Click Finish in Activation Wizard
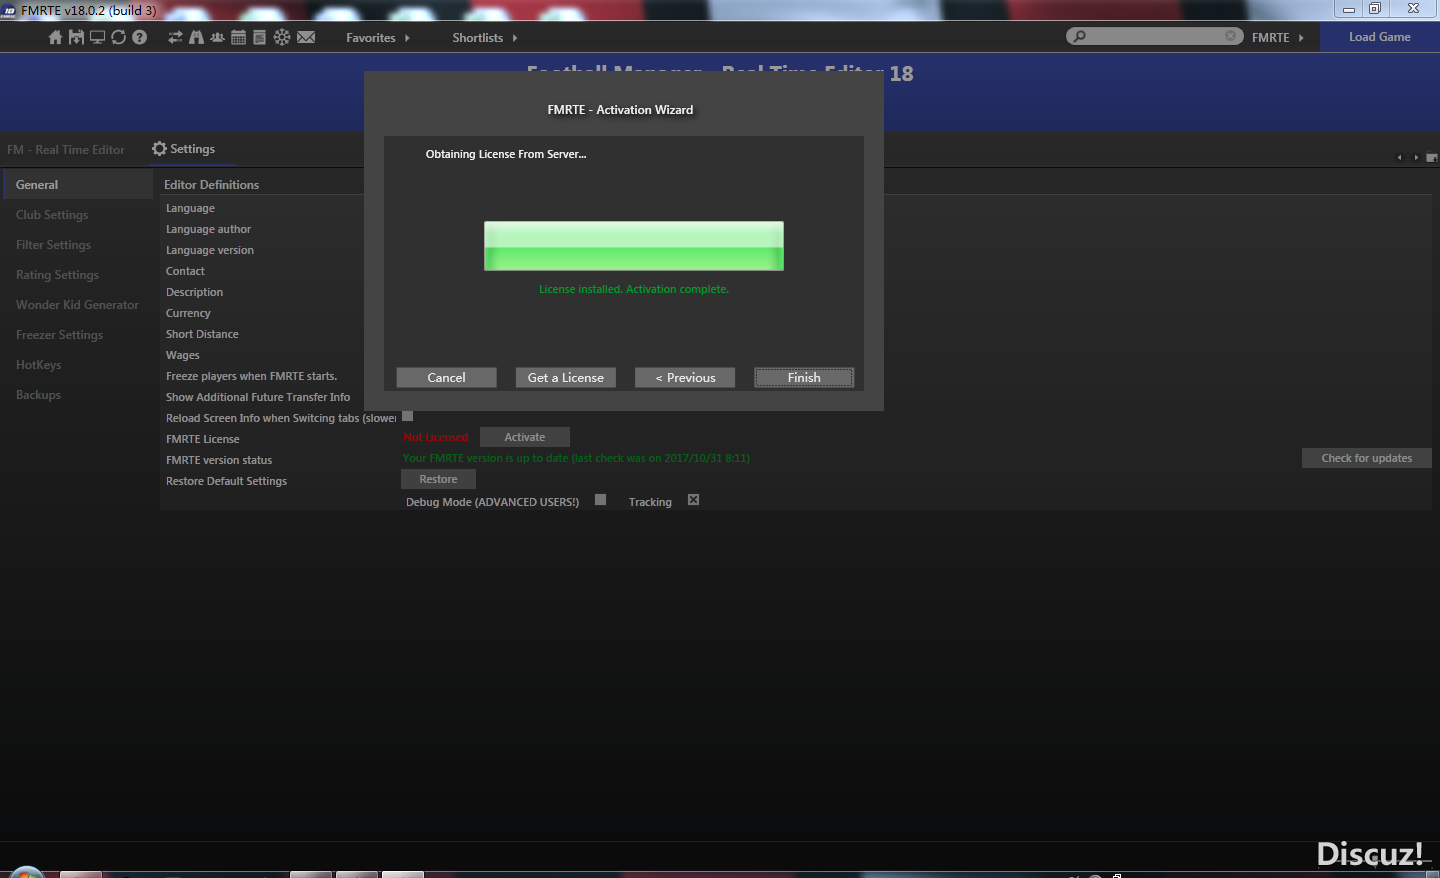Image resolution: width=1440 pixels, height=878 pixels. (x=804, y=377)
